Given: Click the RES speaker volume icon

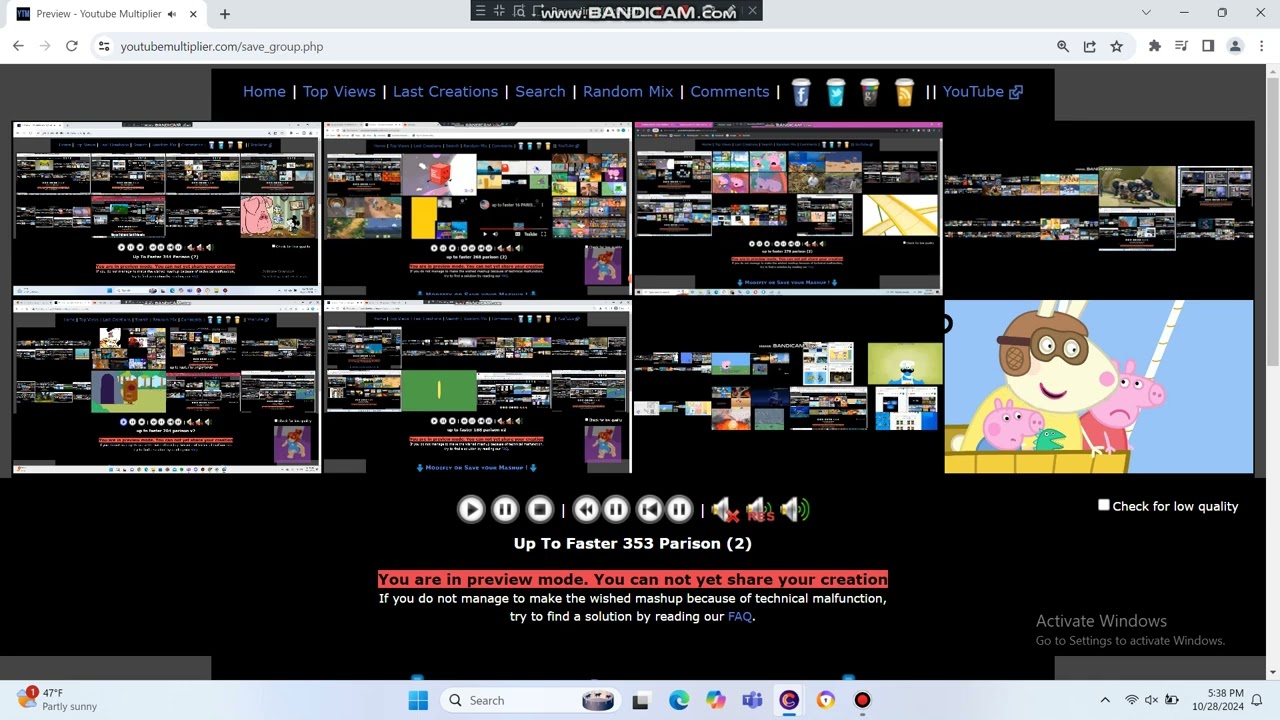Looking at the screenshot, I should click(760, 510).
